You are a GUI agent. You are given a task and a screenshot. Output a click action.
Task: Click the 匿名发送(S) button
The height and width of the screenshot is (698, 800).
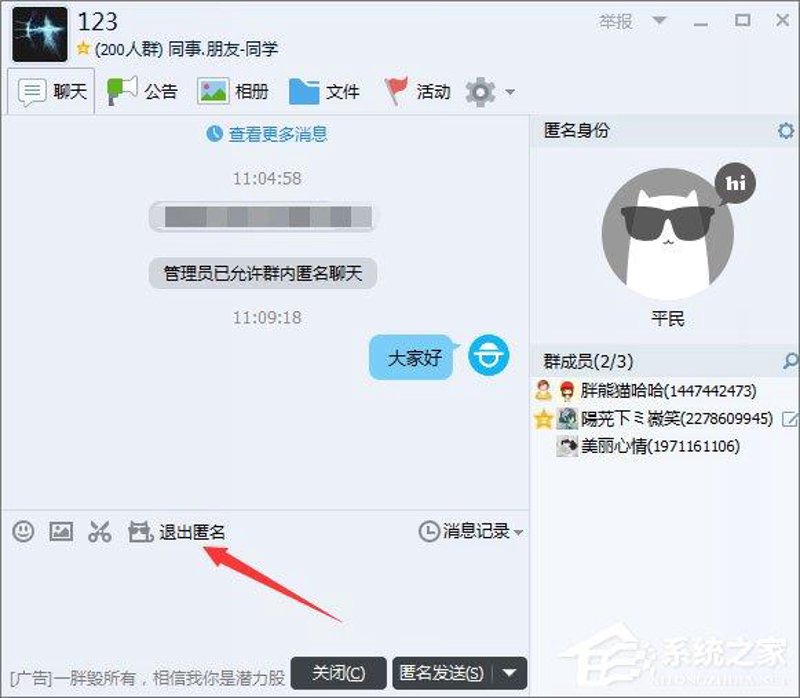(x=441, y=674)
